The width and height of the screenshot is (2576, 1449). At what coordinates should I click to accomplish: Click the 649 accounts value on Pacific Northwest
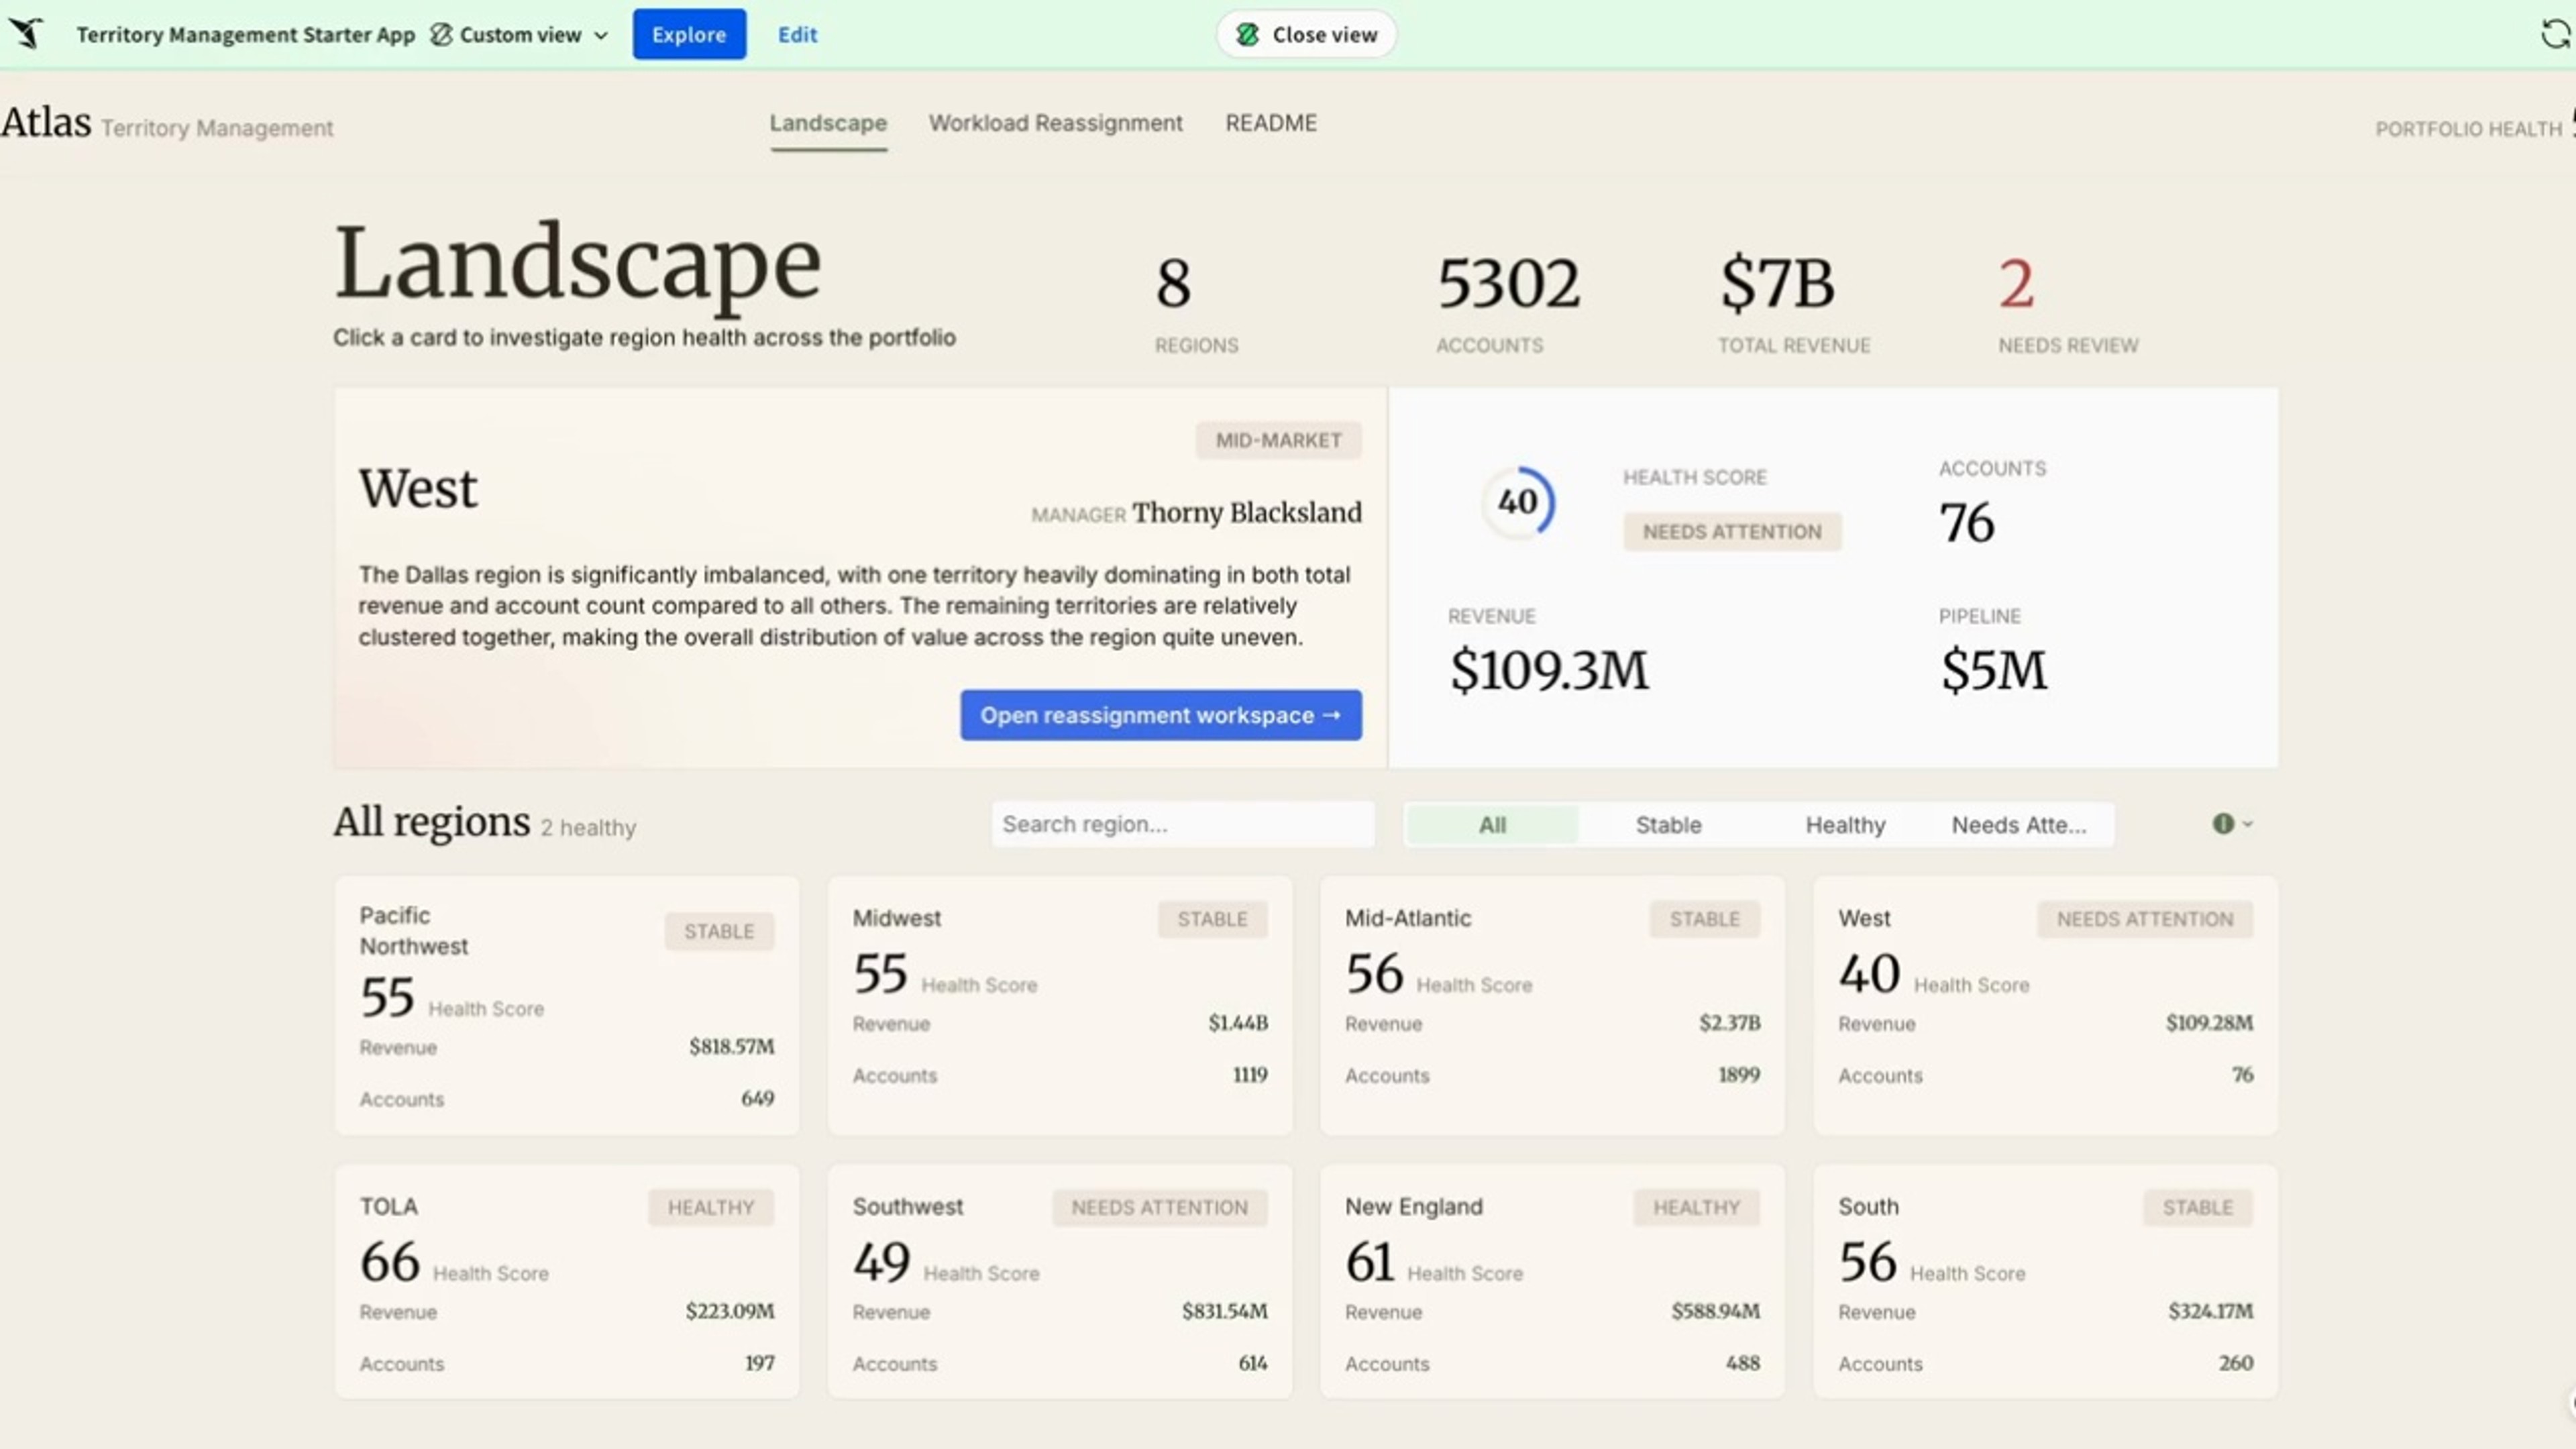(x=757, y=1098)
